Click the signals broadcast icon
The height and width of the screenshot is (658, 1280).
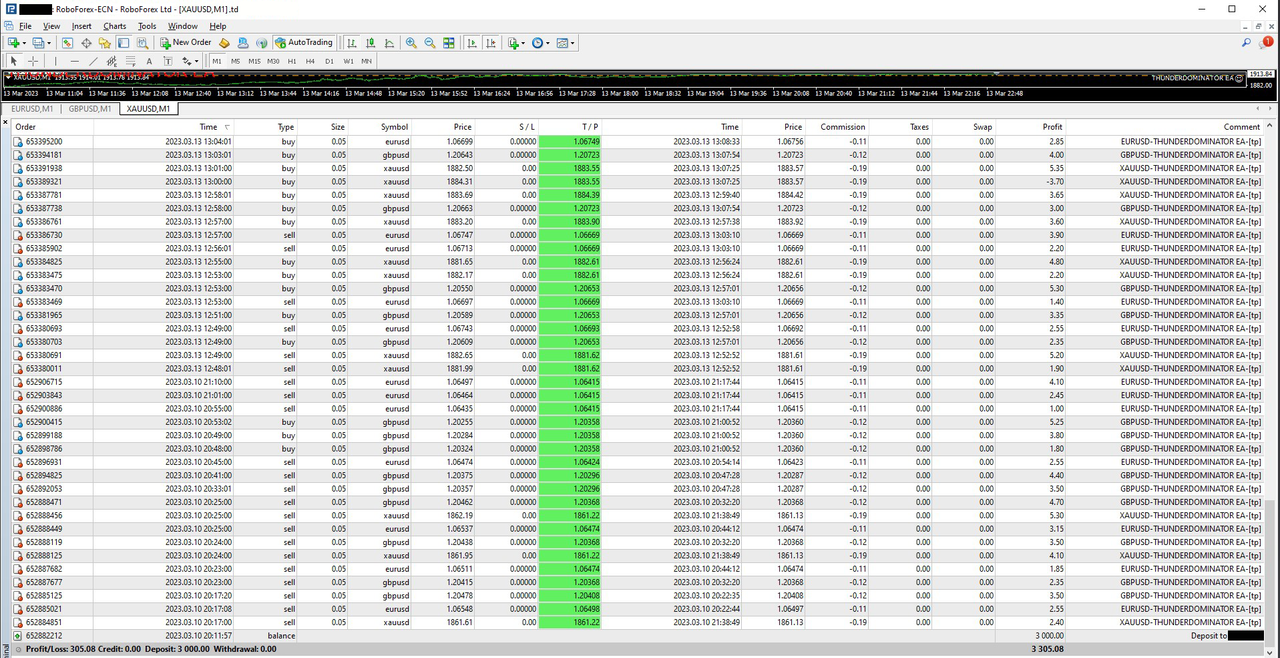pos(261,43)
